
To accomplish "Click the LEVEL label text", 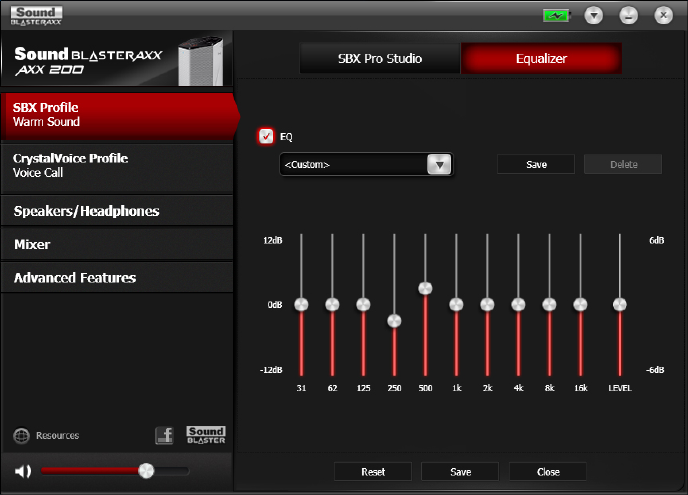I will pyautogui.click(x=620, y=388).
